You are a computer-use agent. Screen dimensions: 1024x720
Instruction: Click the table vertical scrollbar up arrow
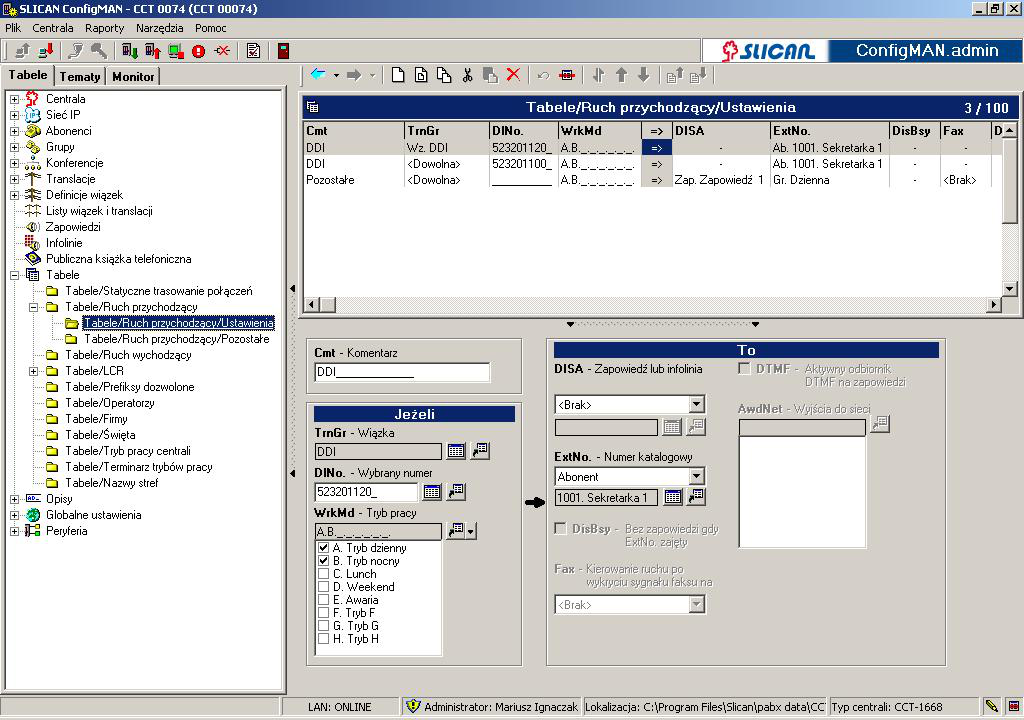coord(1010,131)
